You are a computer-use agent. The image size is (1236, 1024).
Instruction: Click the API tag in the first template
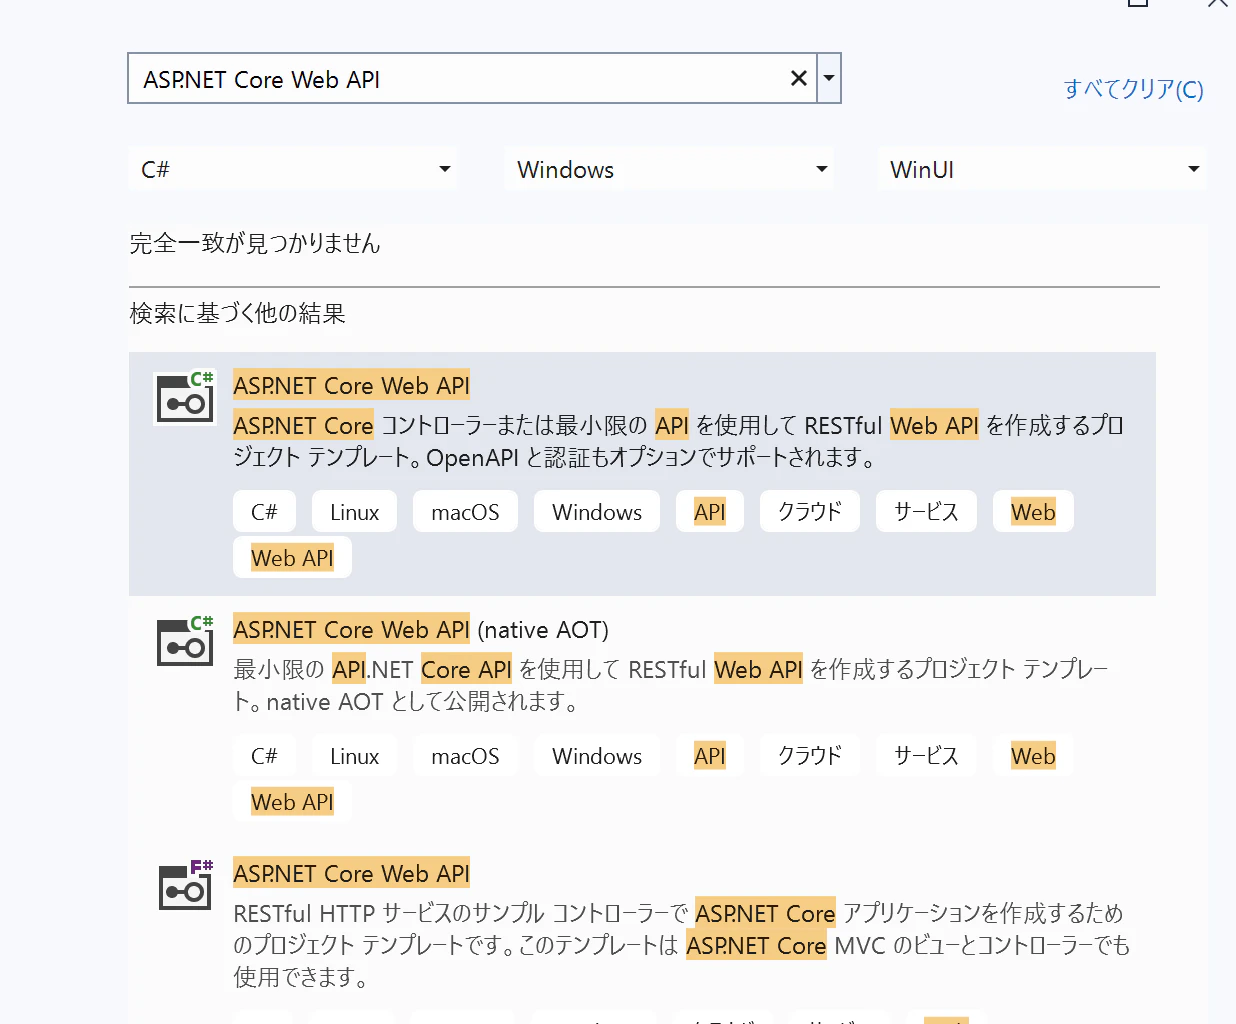(710, 511)
